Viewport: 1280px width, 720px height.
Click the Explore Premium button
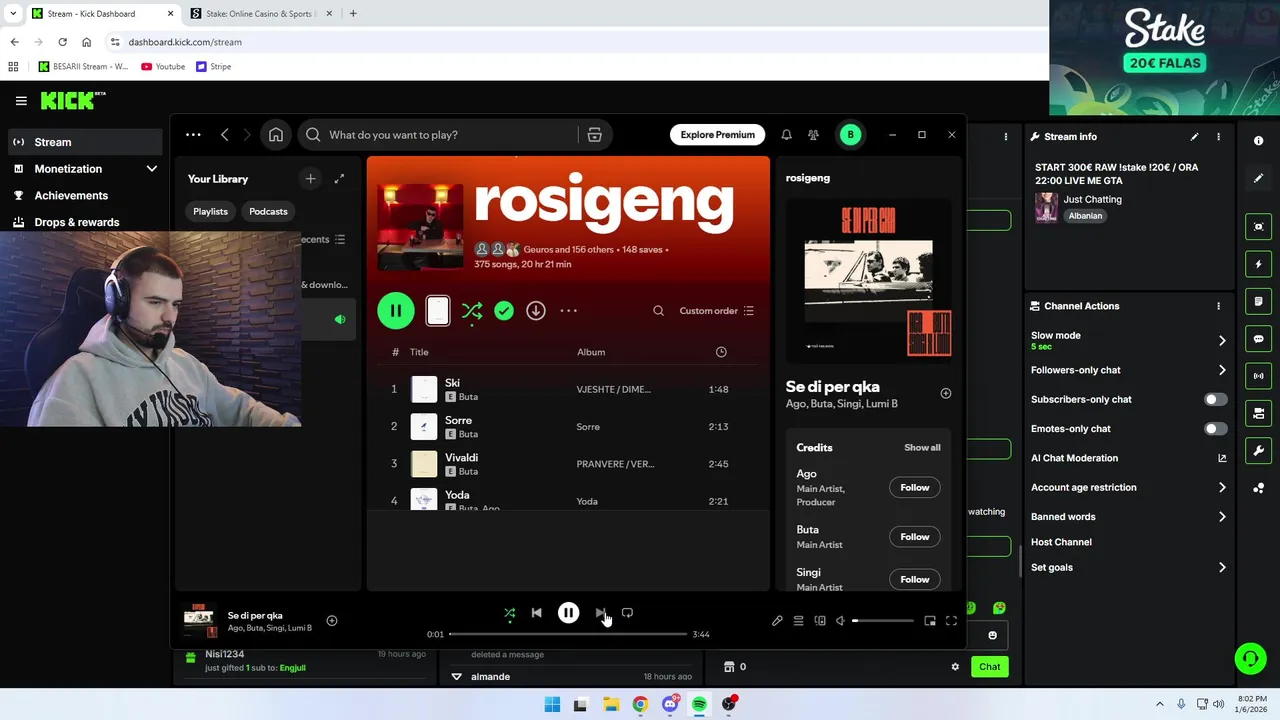[x=717, y=135]
